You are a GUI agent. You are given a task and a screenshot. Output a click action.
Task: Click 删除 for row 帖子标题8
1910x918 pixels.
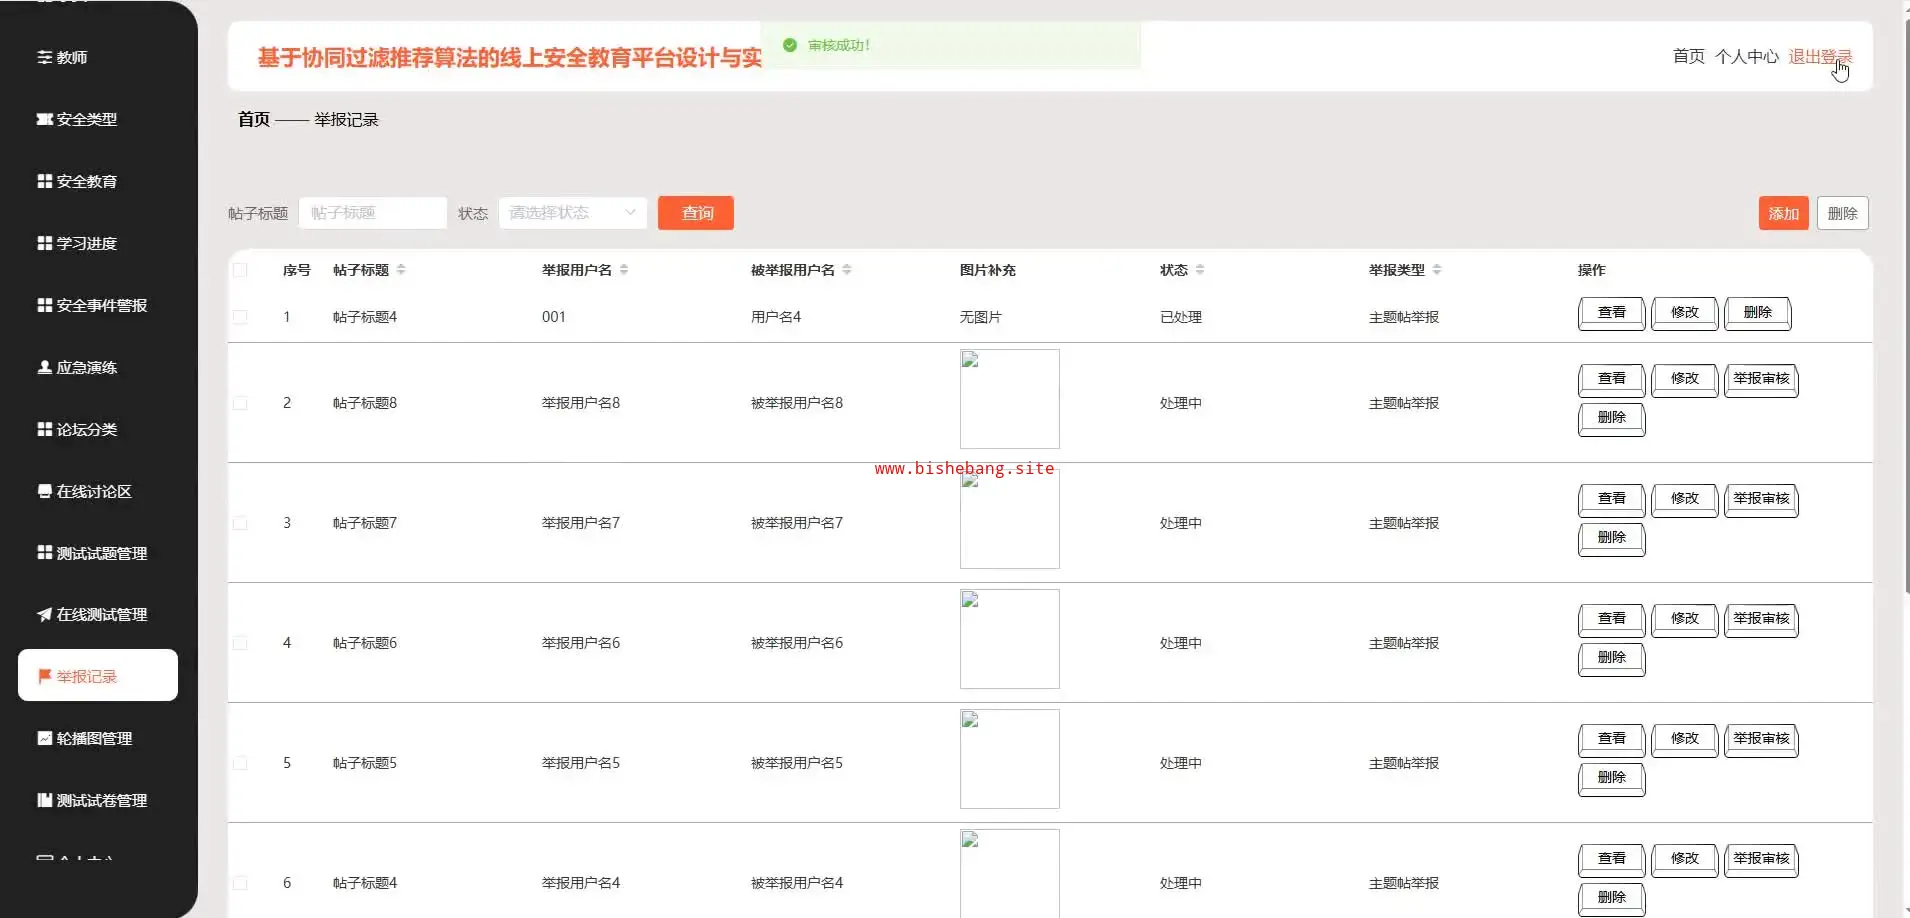coord(1612,419)
